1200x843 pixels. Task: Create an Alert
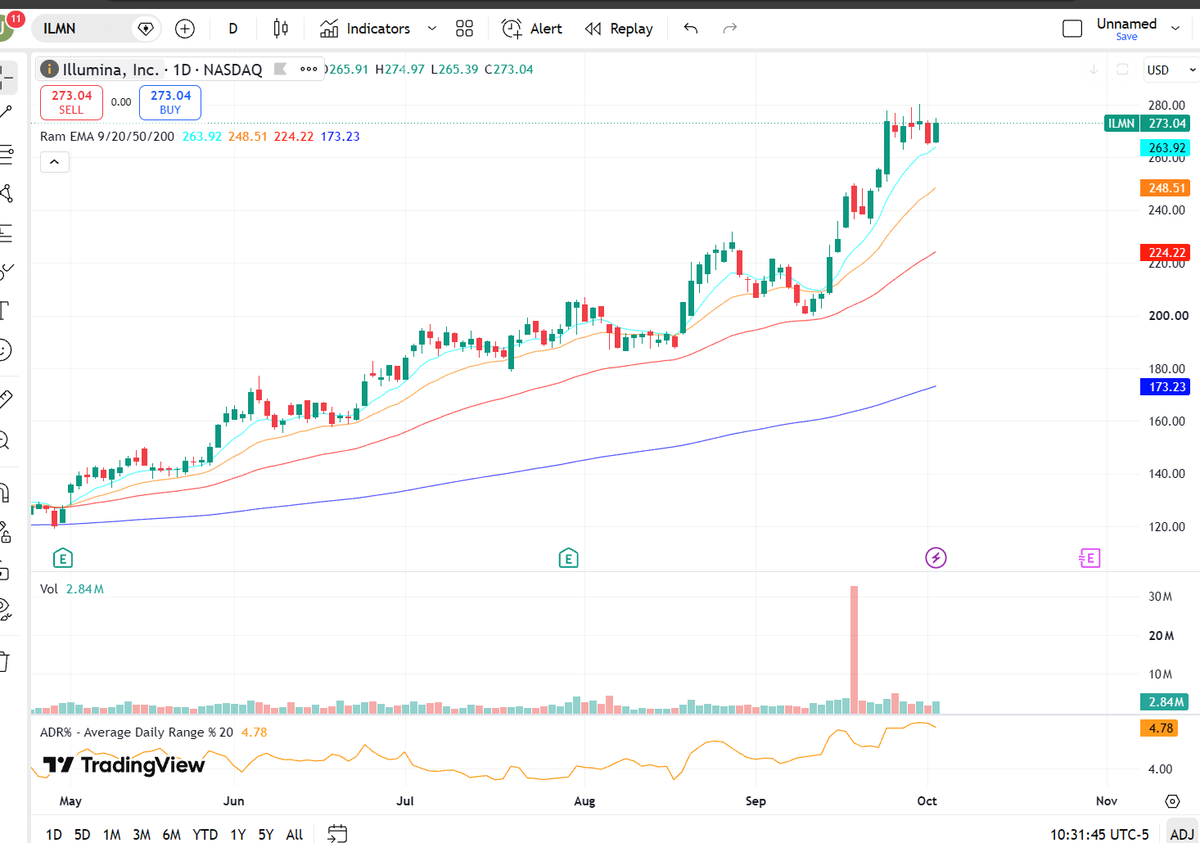532,29
